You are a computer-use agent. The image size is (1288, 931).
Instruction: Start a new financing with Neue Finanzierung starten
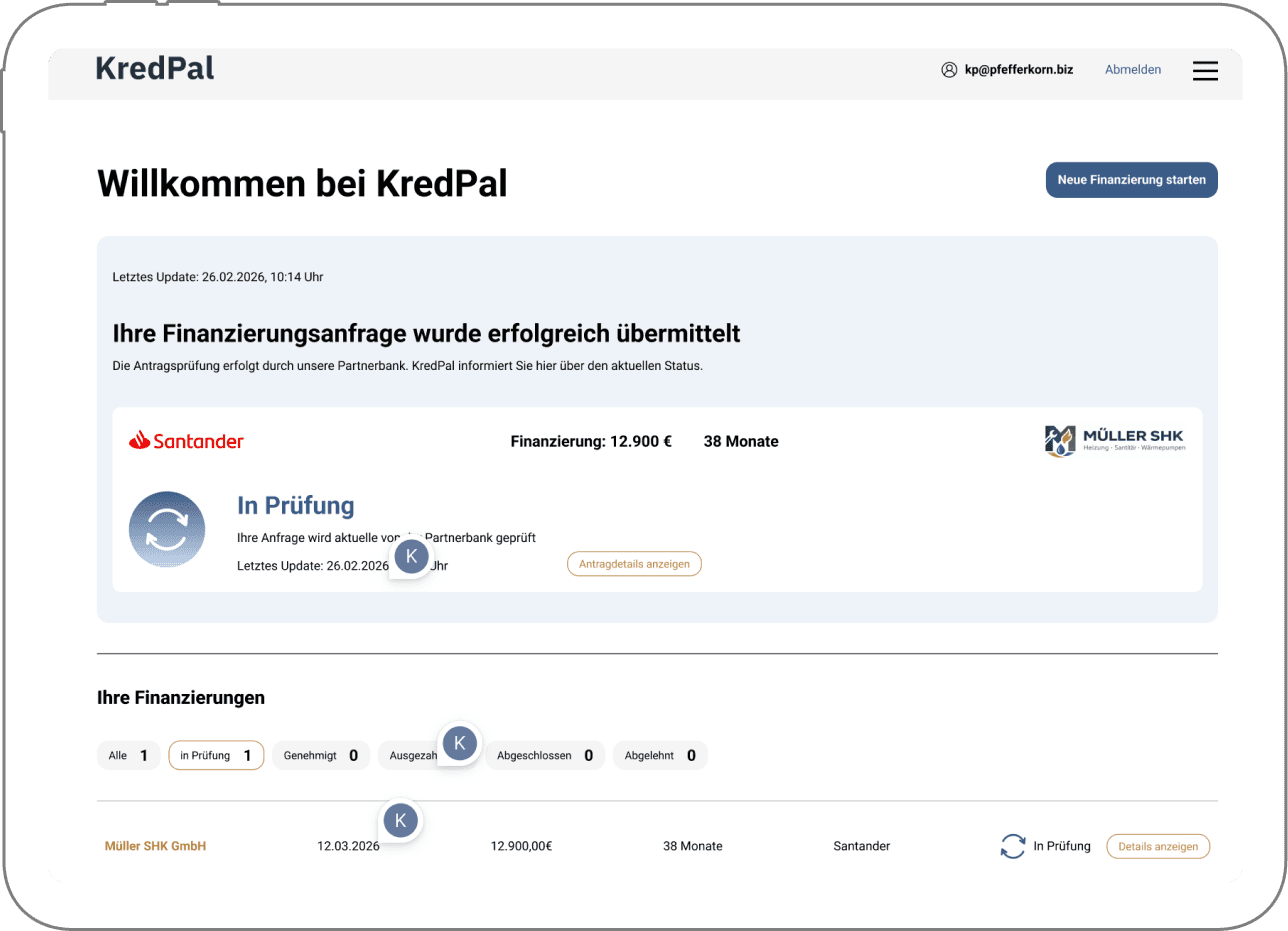pos(1131,180)
